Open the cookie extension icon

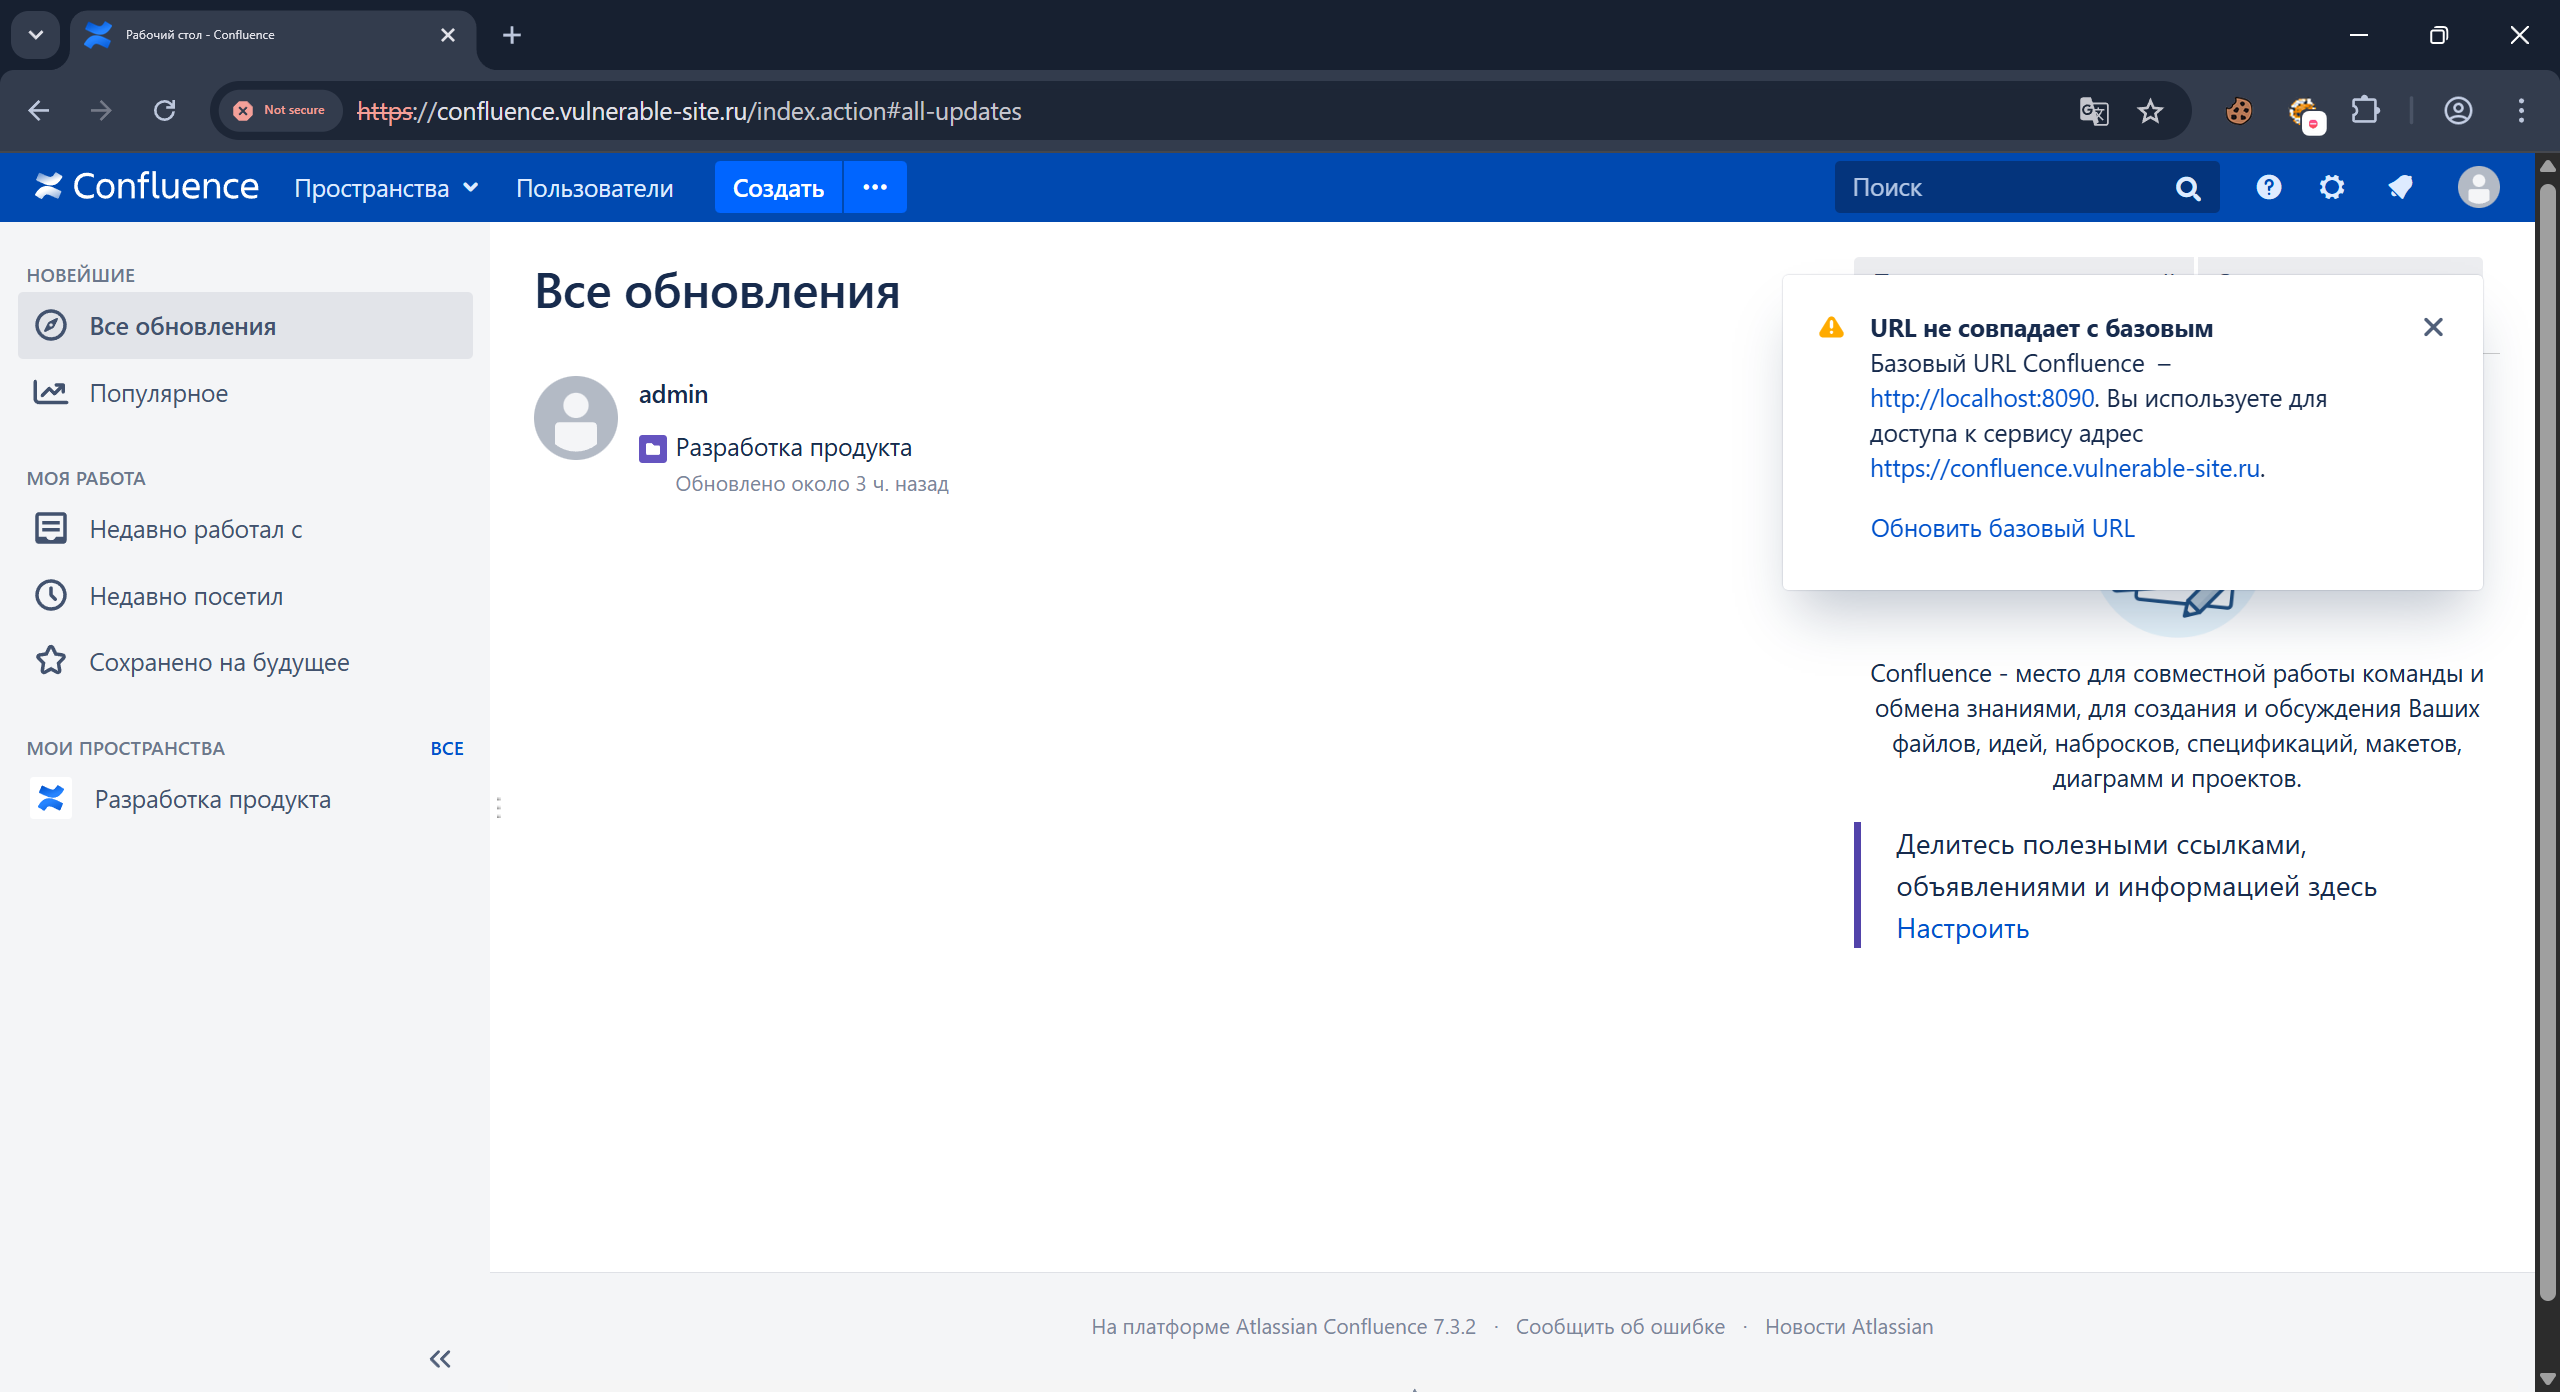[x=2239, y=111]
